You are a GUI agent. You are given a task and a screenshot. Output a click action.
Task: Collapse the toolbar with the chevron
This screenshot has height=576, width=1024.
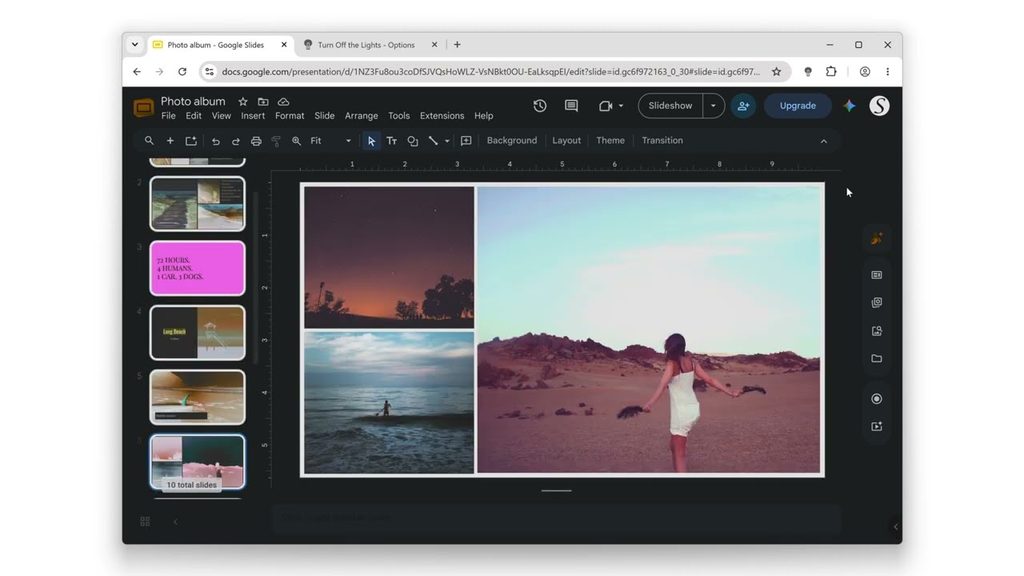click(x=824, y=141)
